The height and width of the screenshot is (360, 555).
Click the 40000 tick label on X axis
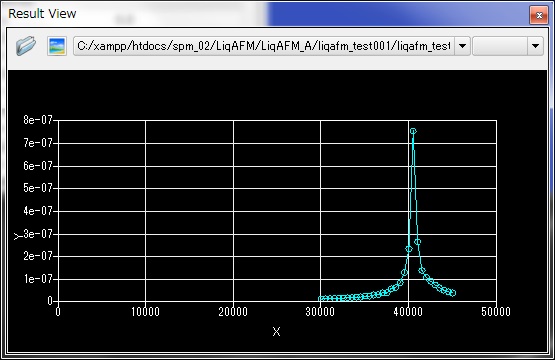(408, 312)
